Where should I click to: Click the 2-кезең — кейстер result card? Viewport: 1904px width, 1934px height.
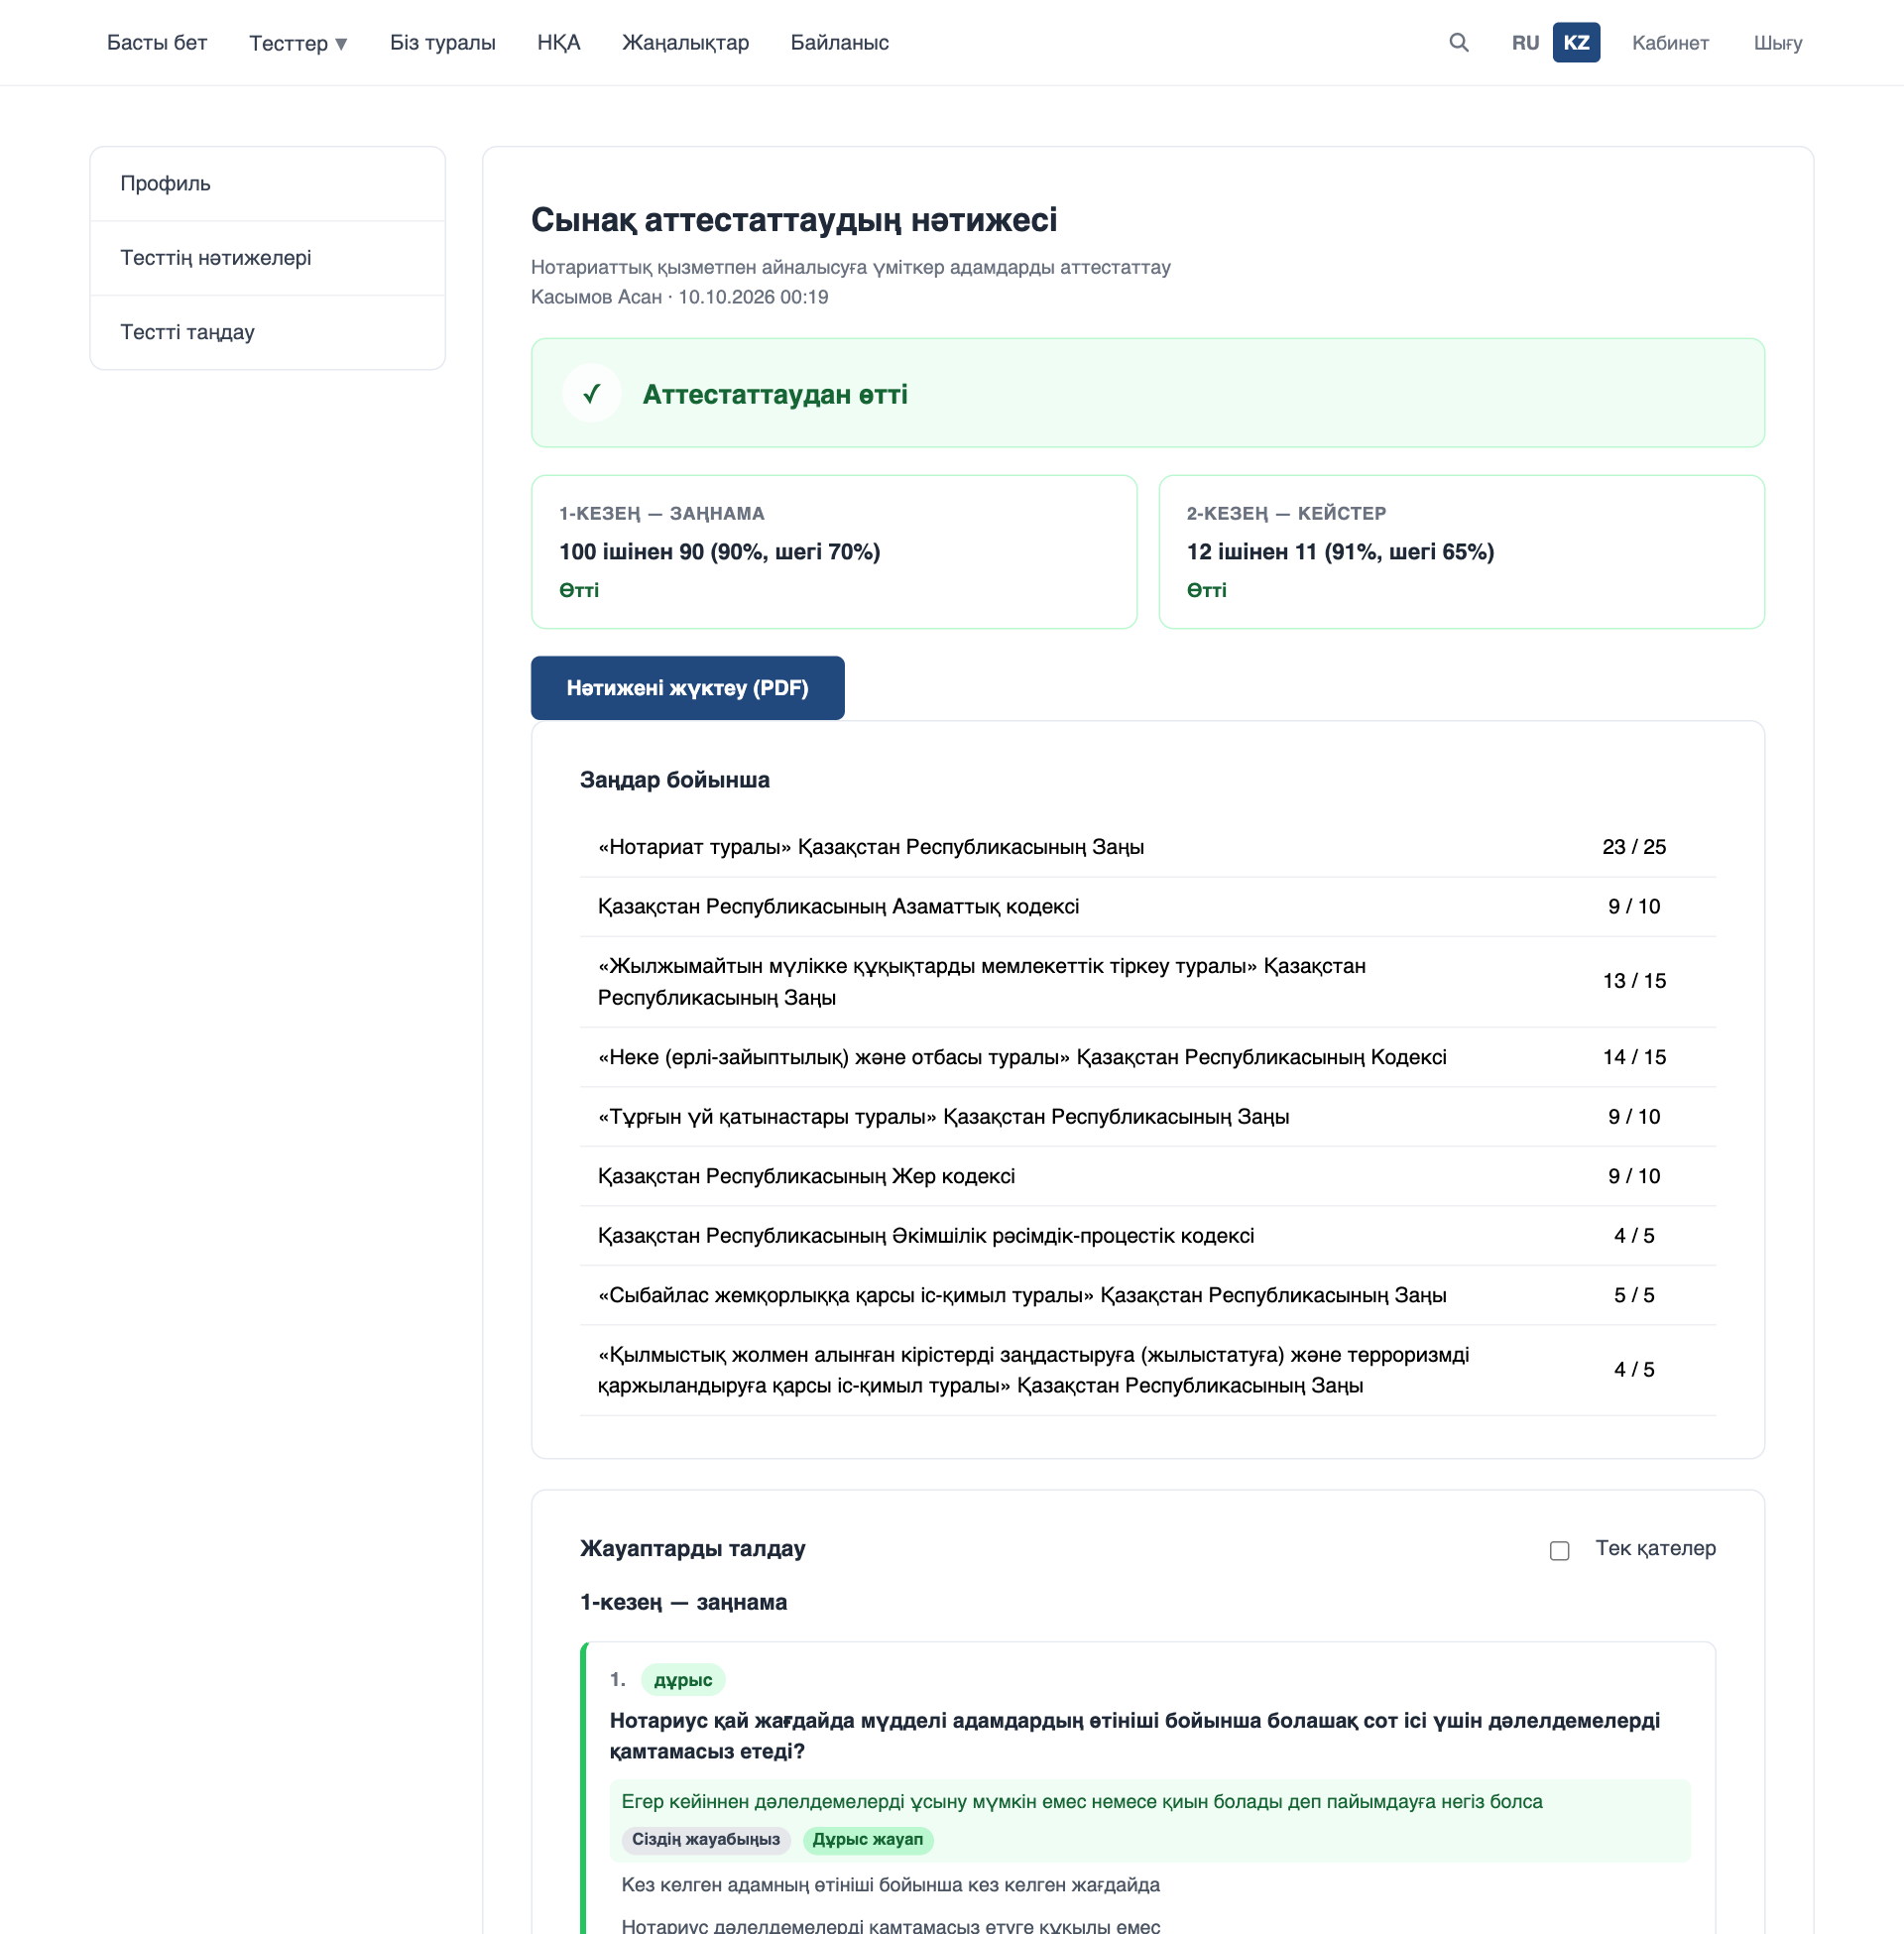coord(1461,551)
